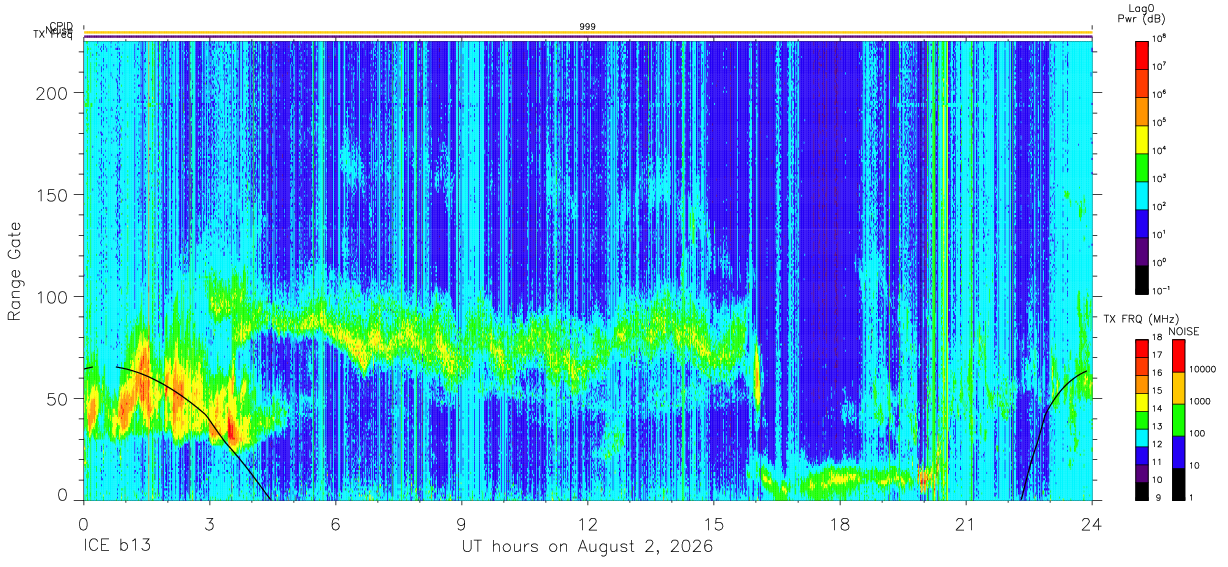Click the x-axis tick label '12'
The height and width of the screenshot is (567, 1228).
(587, 523)
